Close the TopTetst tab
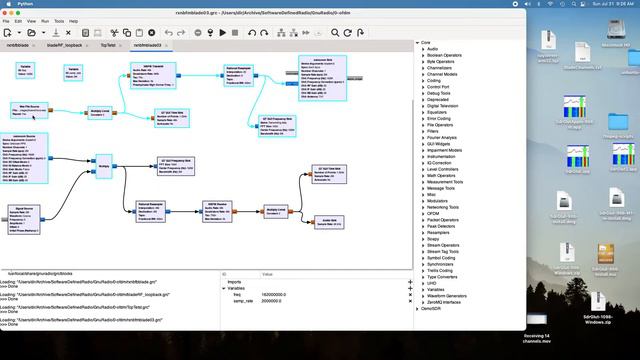The width and height of the screenshot is (640, 360). pos(120,45)
